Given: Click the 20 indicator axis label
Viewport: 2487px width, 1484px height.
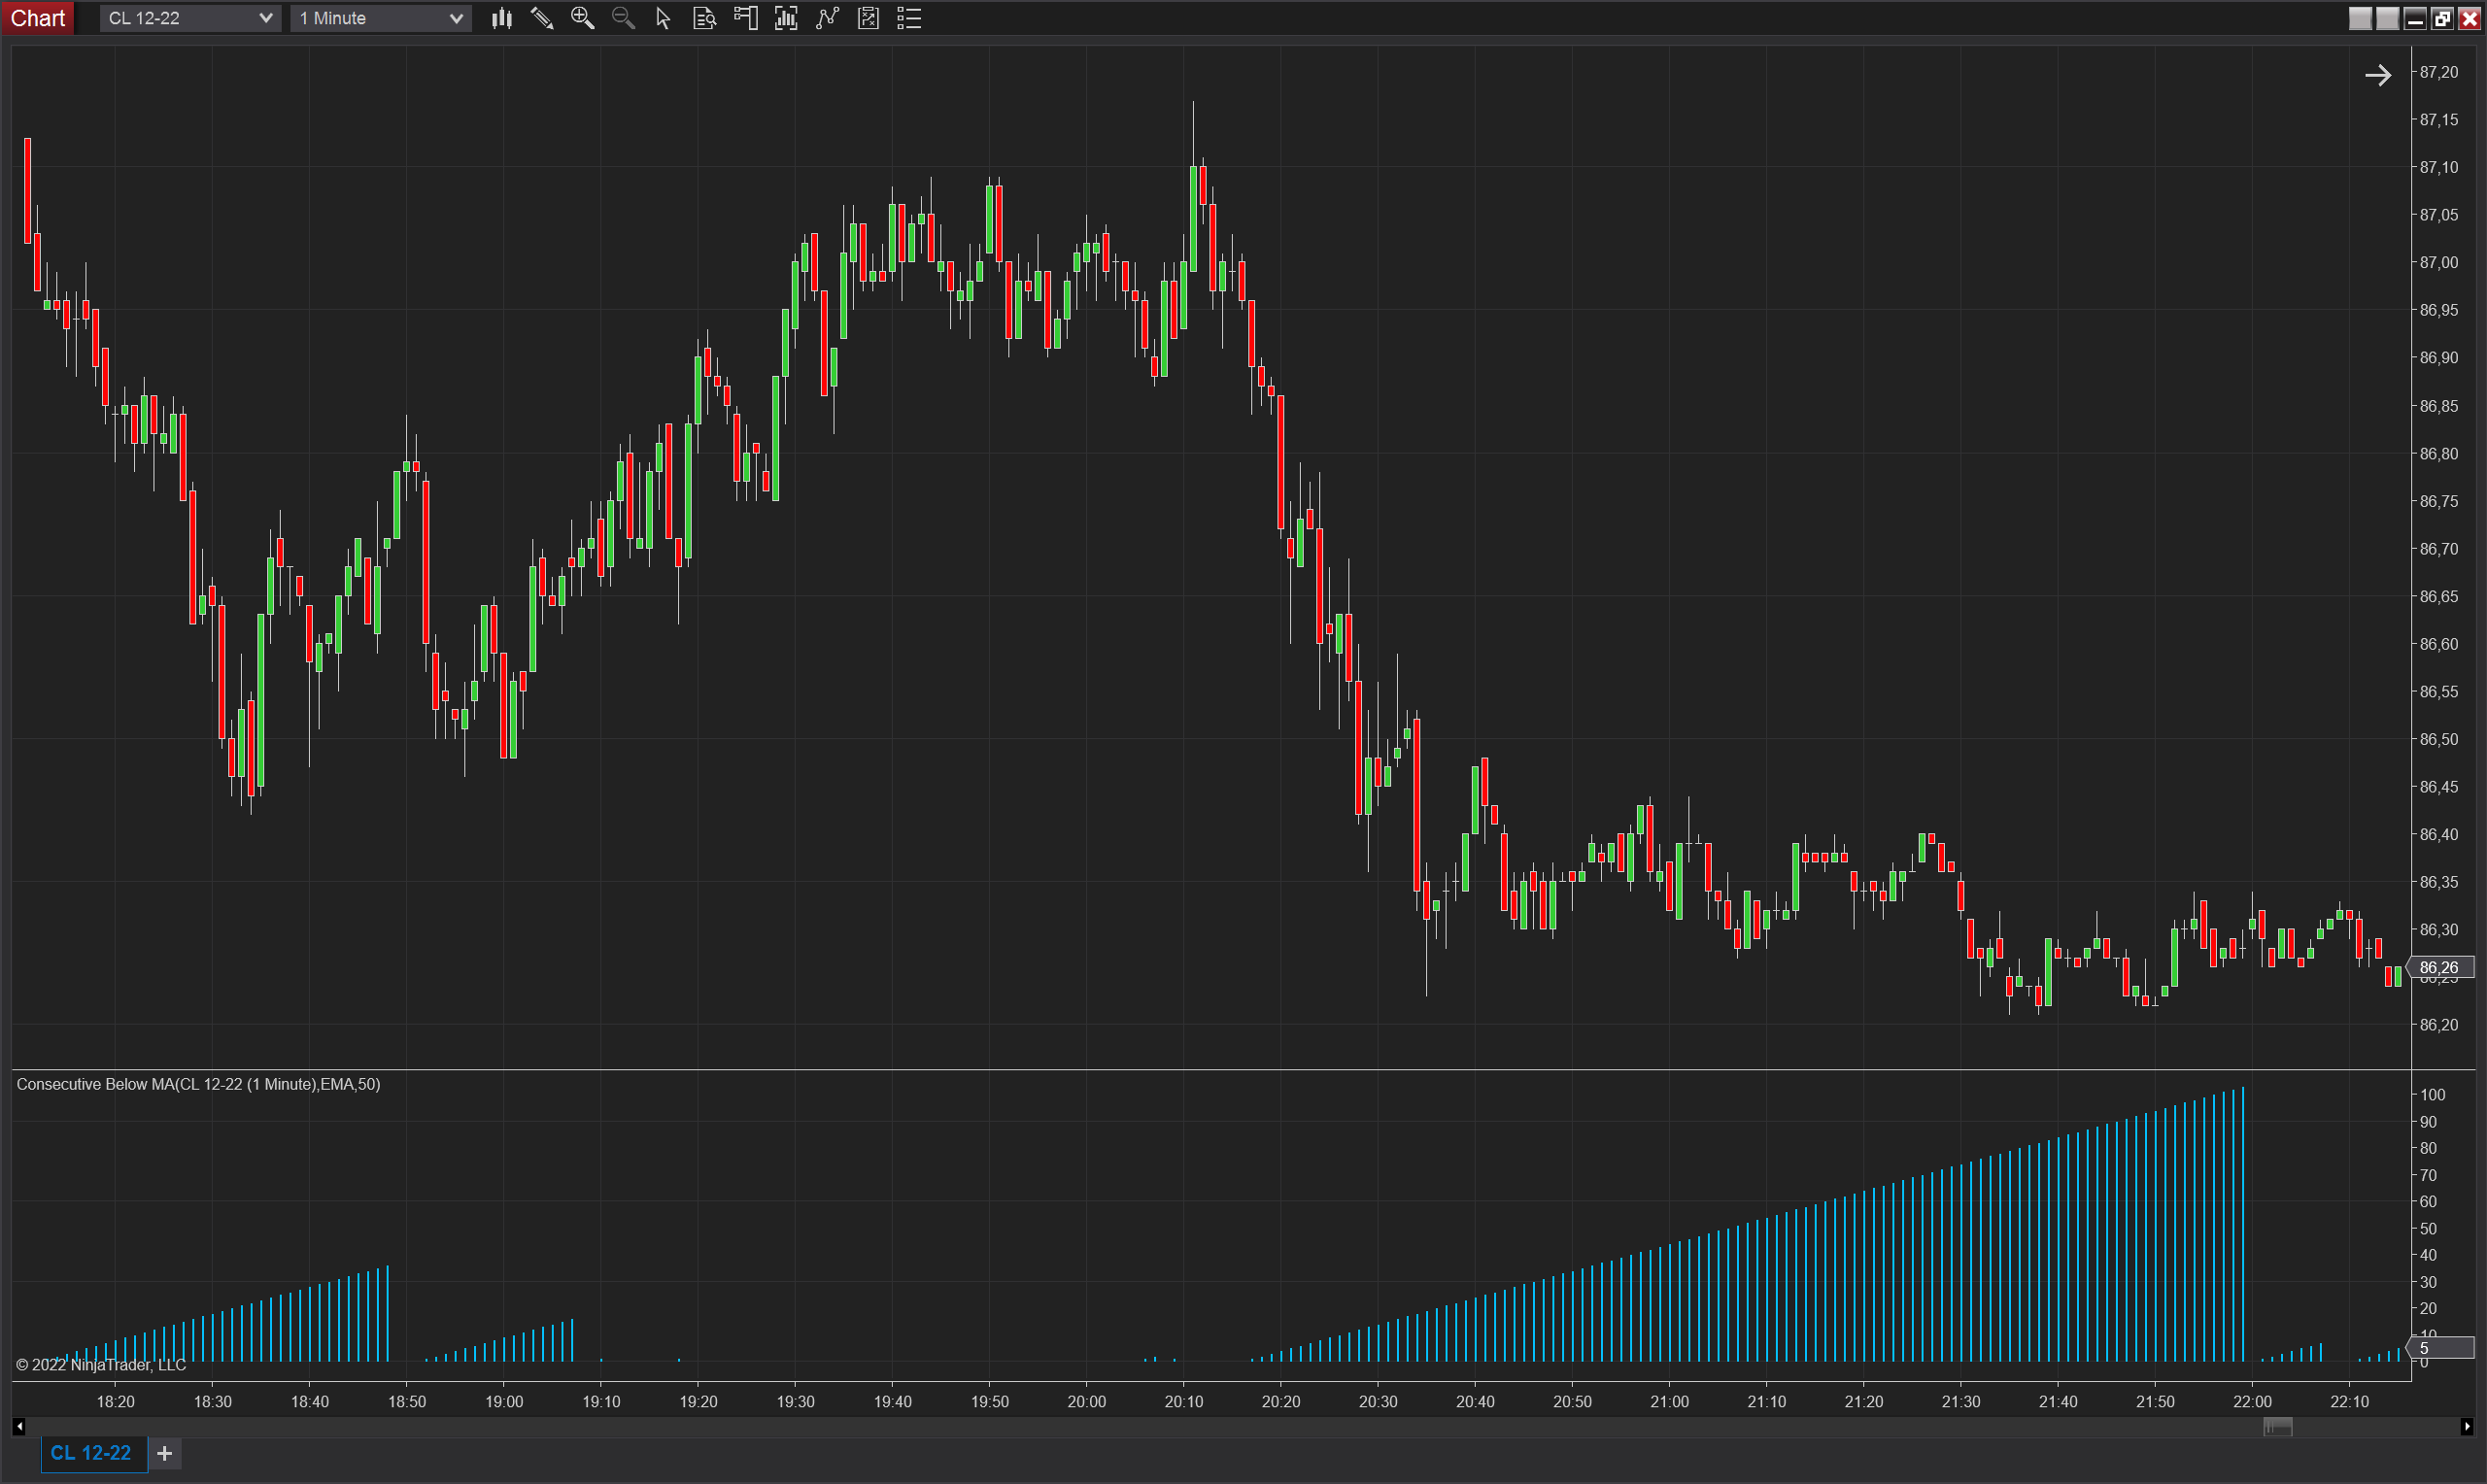Looking at the screenshot, I should pyautogui.click(x=2429, y=1309).
